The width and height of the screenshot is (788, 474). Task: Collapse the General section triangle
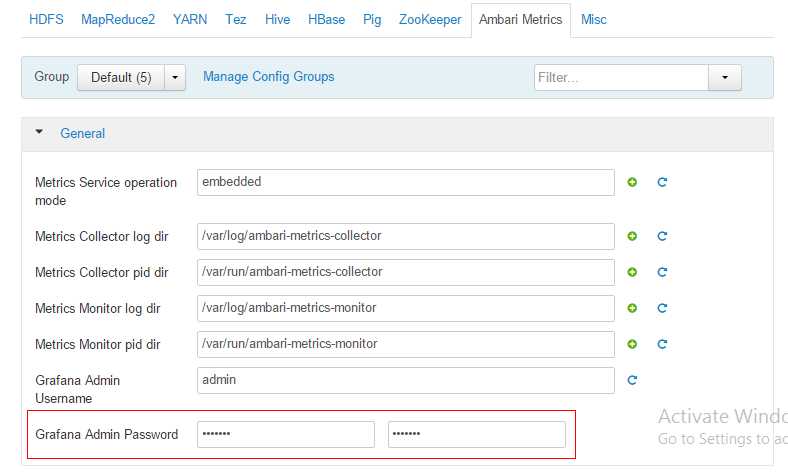pyautogui.click(x=39, y=132)
